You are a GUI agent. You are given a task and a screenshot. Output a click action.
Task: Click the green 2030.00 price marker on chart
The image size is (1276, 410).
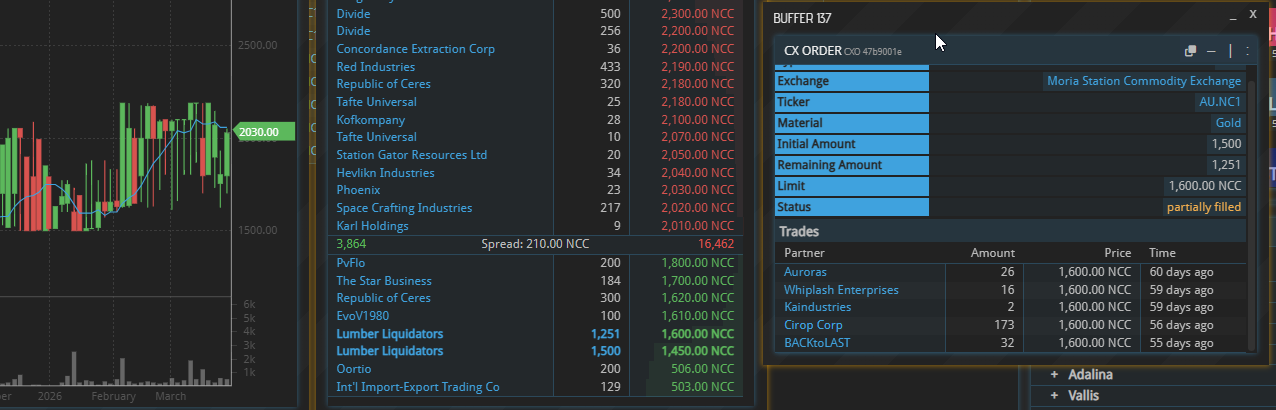[263, 131]
